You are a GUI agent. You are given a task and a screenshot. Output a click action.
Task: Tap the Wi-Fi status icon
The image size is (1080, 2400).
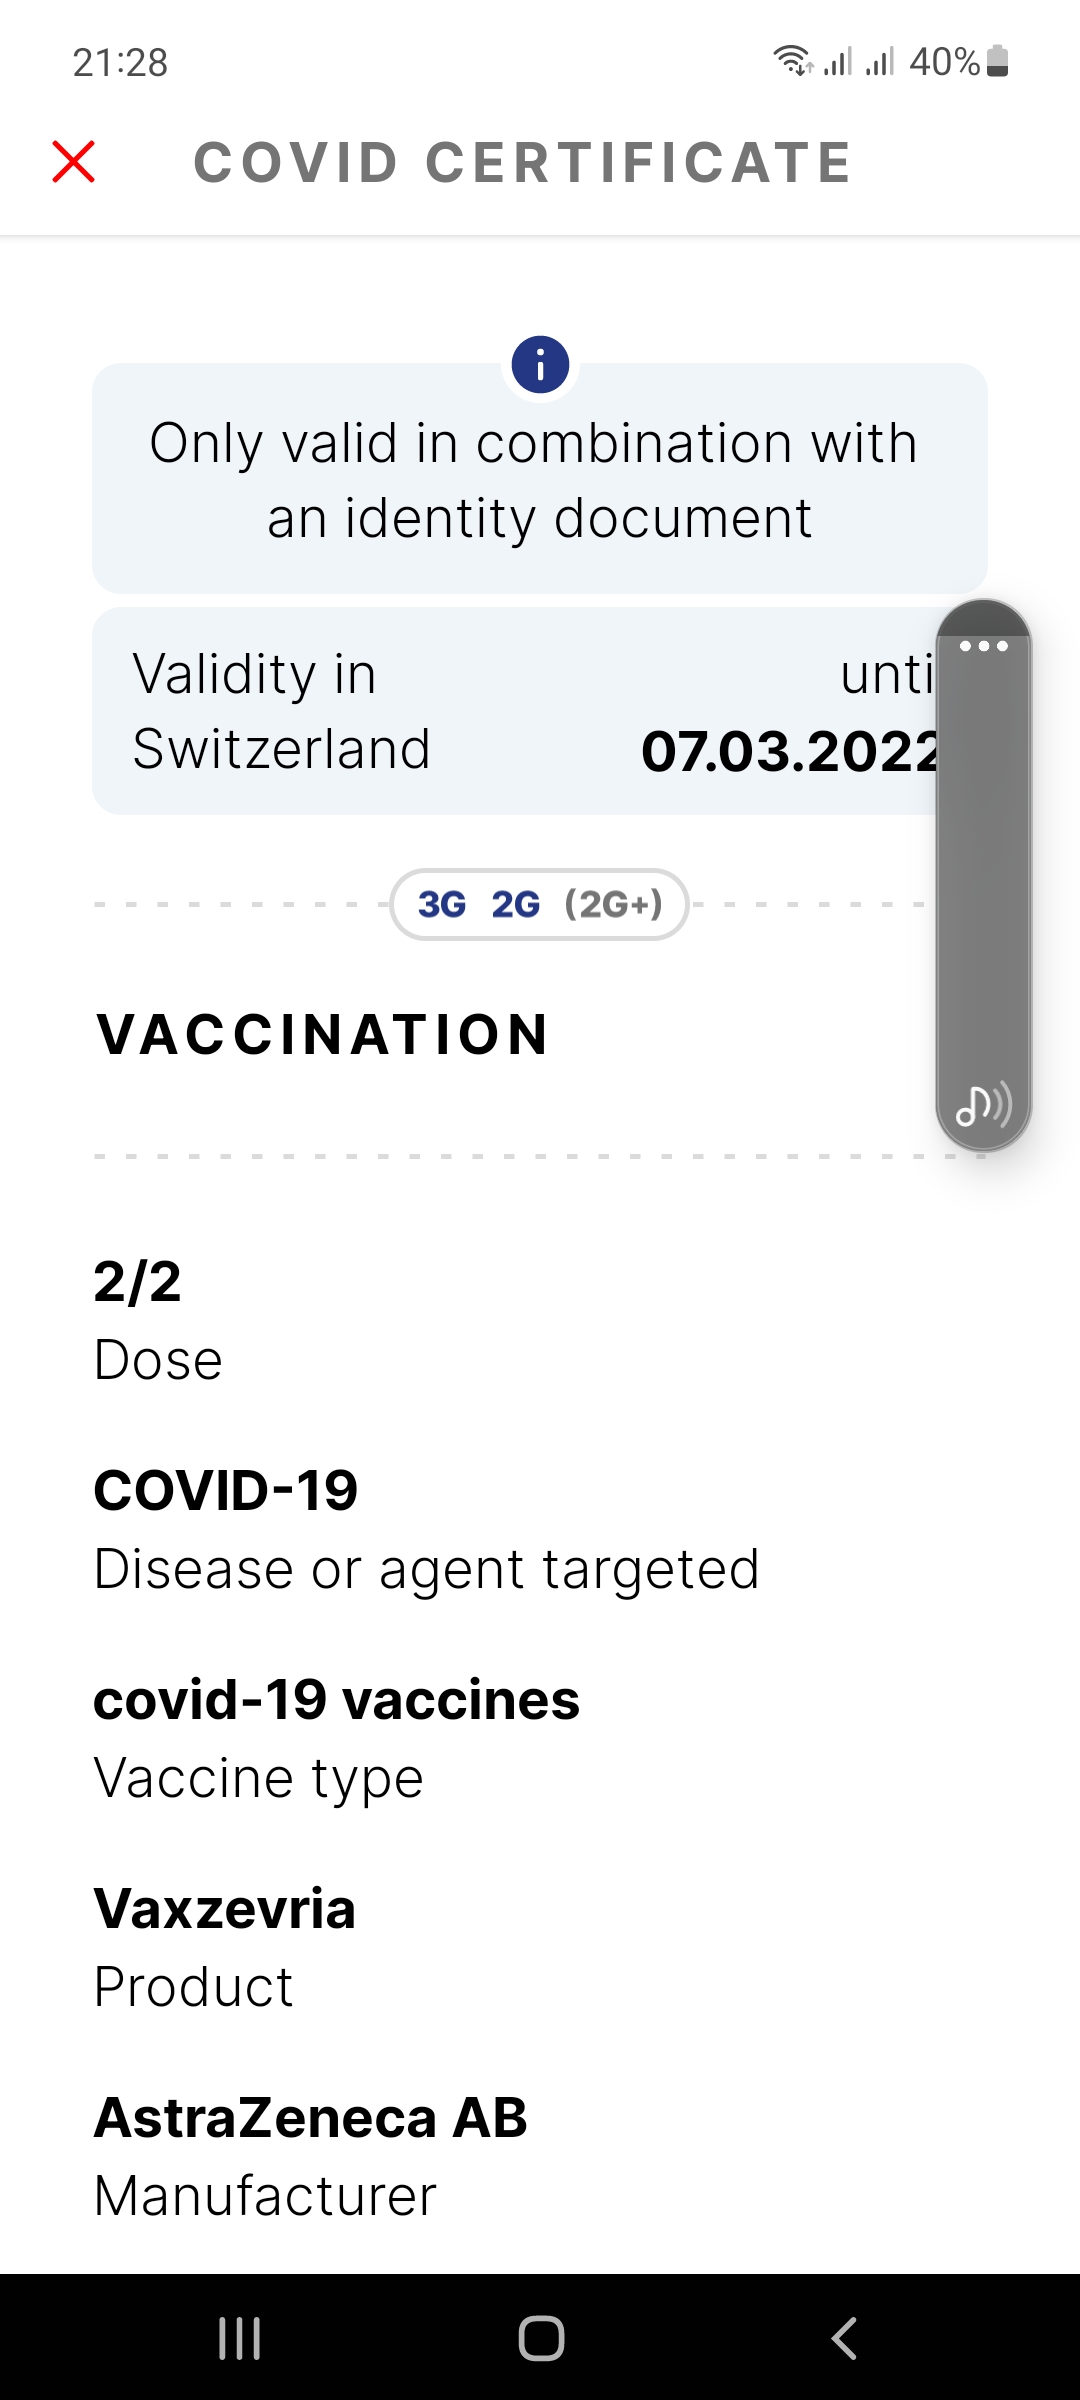tap(791, 62)
